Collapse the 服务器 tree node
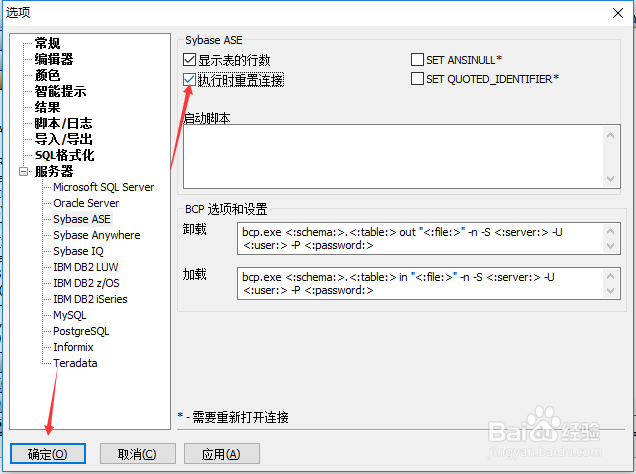The width and height of the screenshot is (636, 474). [24, 172]
